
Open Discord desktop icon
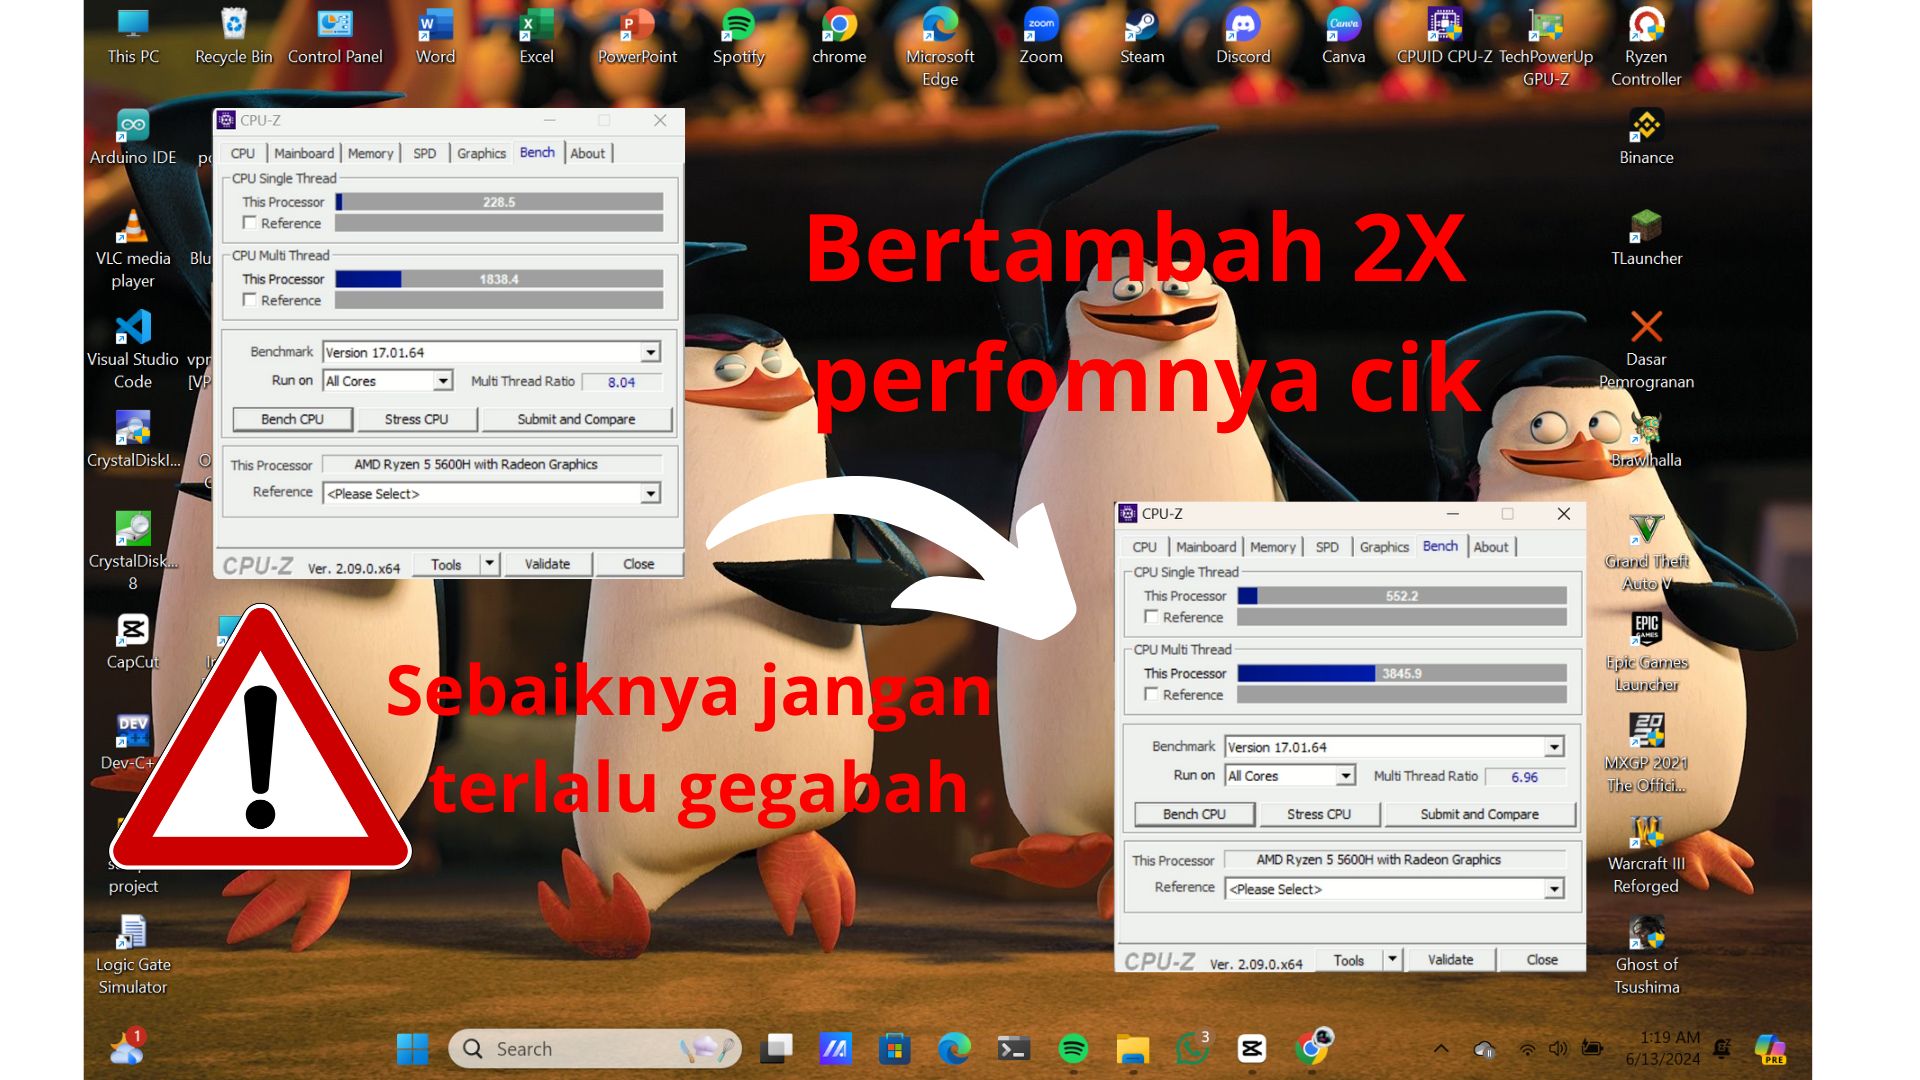pos(1242,26)
